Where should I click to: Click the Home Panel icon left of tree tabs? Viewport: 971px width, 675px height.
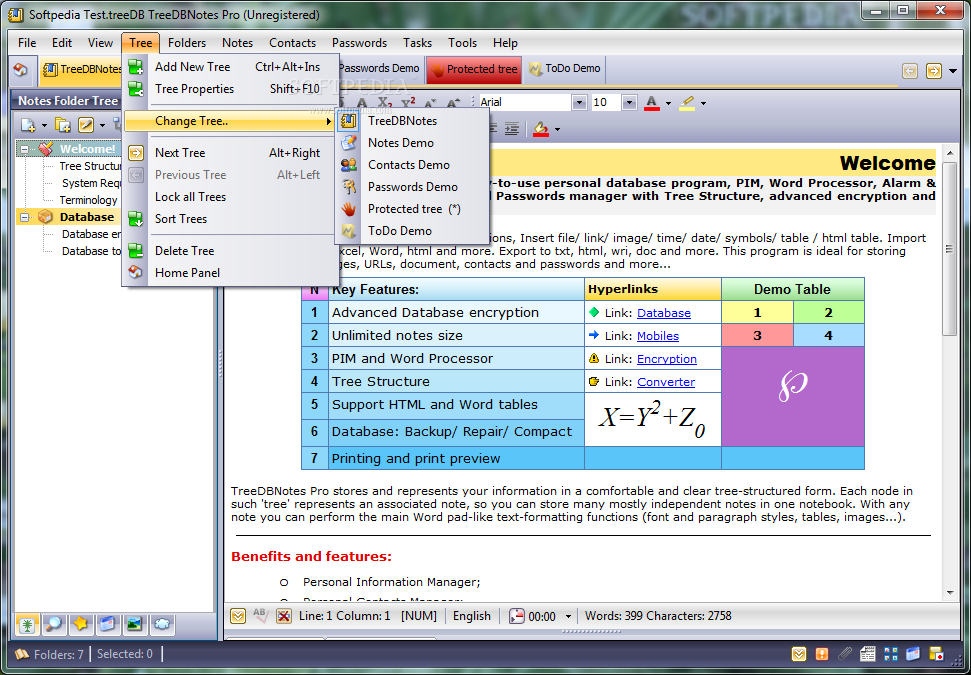tap(20, 69)
